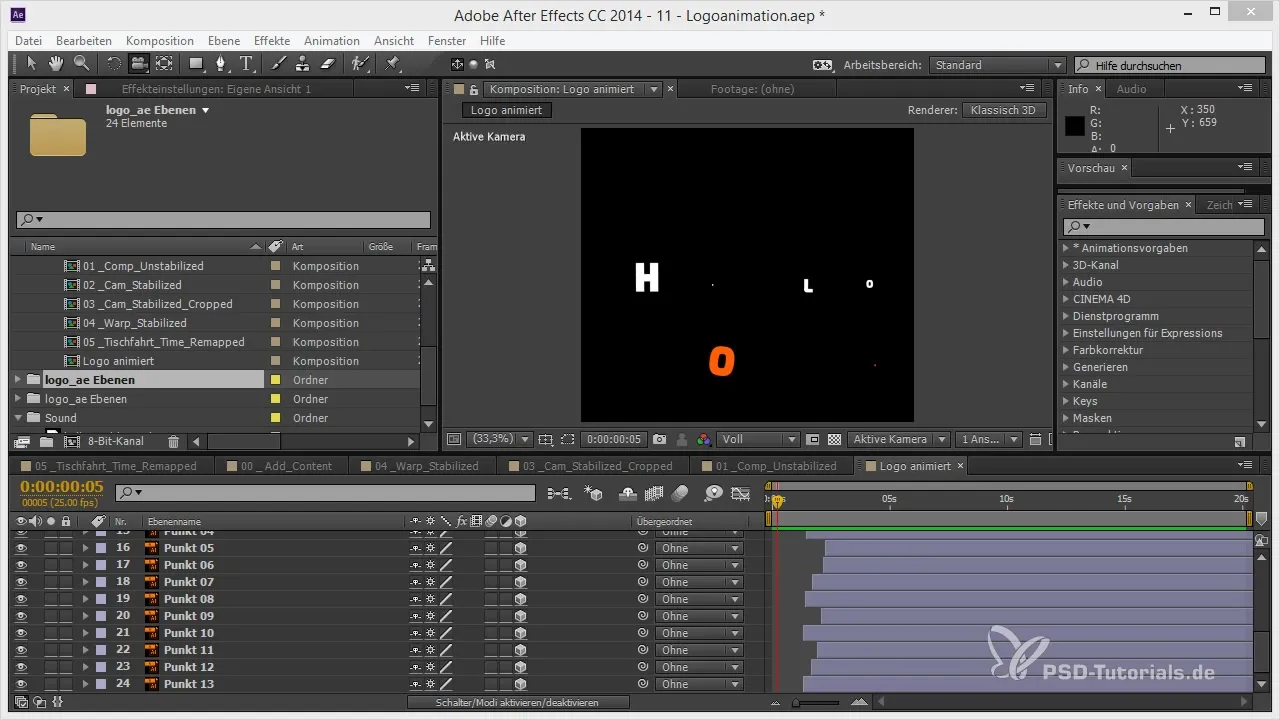The width and height of the screenshot is (1280, 720).
Task: Click the Klassisch 3D renderer button
Action: pos(1004,110)
